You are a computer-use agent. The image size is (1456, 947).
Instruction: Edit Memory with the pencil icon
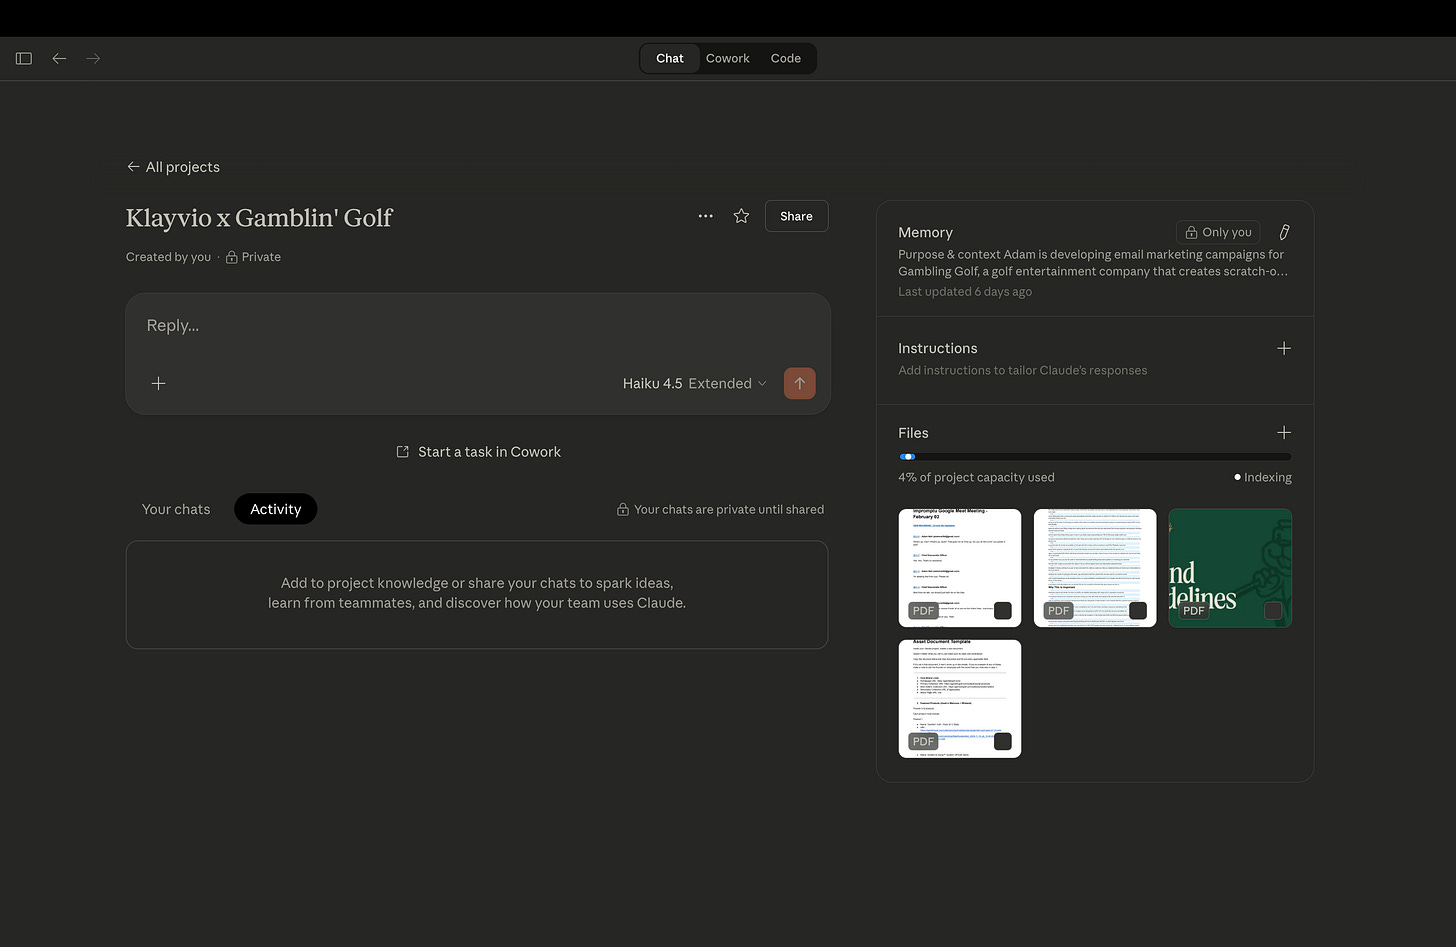[x=1284, y=232]
